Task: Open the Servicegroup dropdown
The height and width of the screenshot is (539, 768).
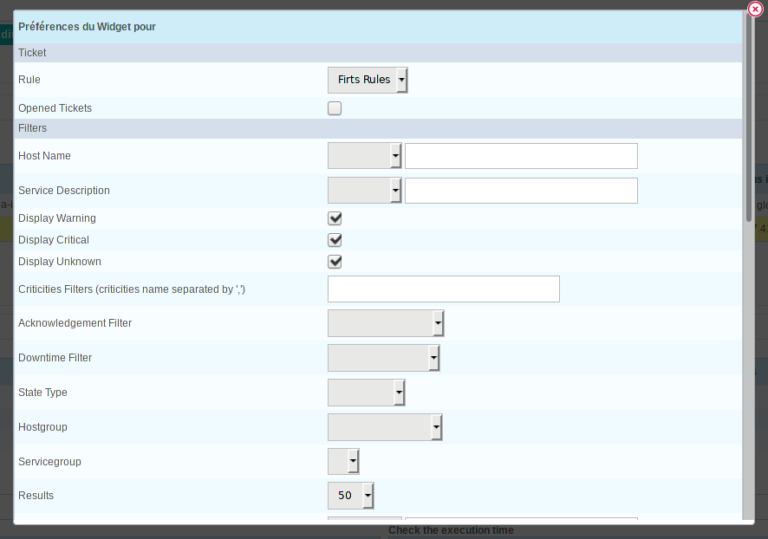Action: coord(343,461)
